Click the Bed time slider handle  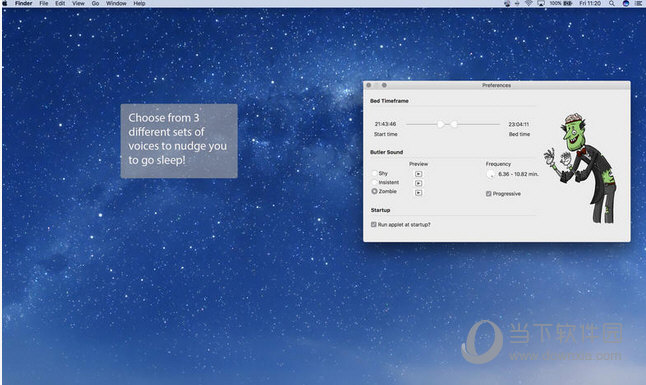pyautogui.click(x=454, y=124)
